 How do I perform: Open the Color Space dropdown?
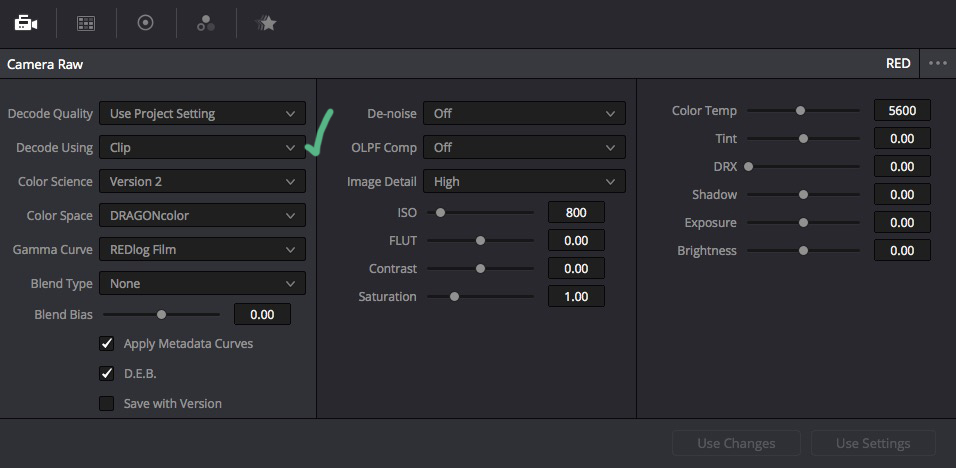(x=202, y=216)
